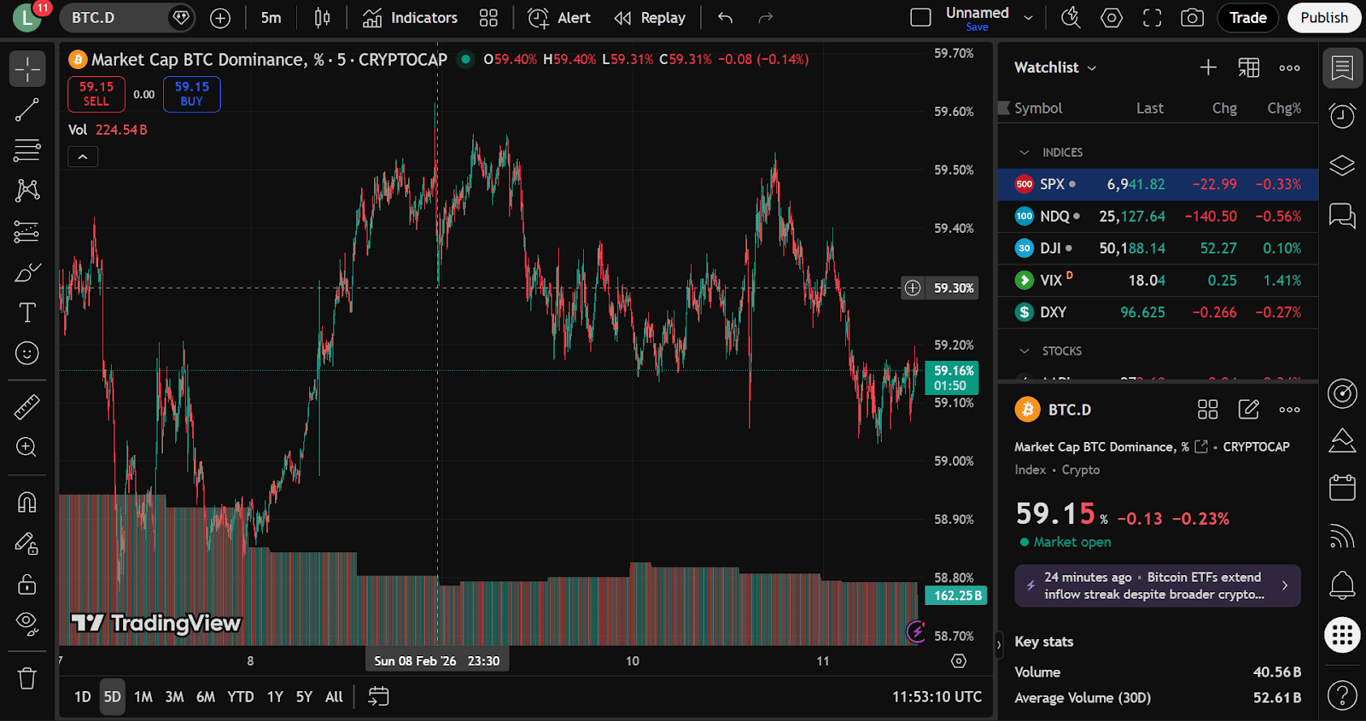The width and height of the screenshot is (1366, 721).
Task: Click the Publish button
Action: (x=1325, y=18)
